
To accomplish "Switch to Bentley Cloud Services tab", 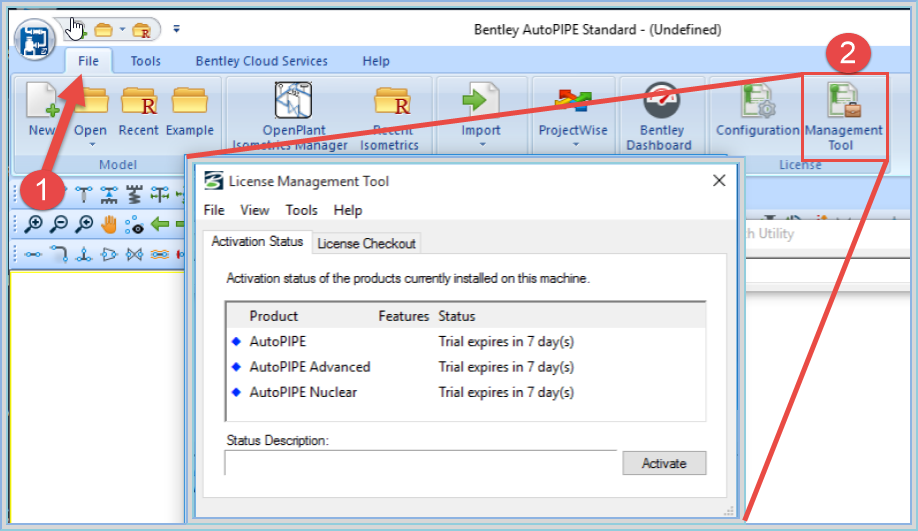I will [x=262, y=61].
